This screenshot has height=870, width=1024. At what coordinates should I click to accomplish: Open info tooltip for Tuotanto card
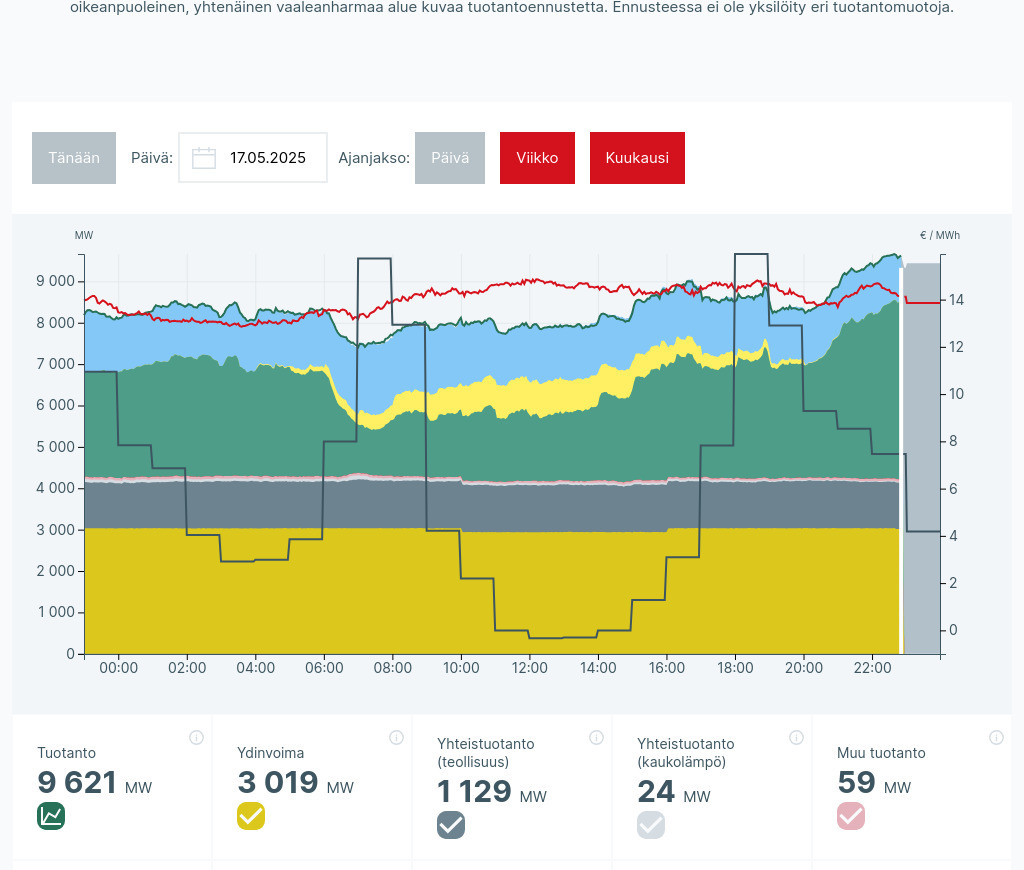click(196, 738)
